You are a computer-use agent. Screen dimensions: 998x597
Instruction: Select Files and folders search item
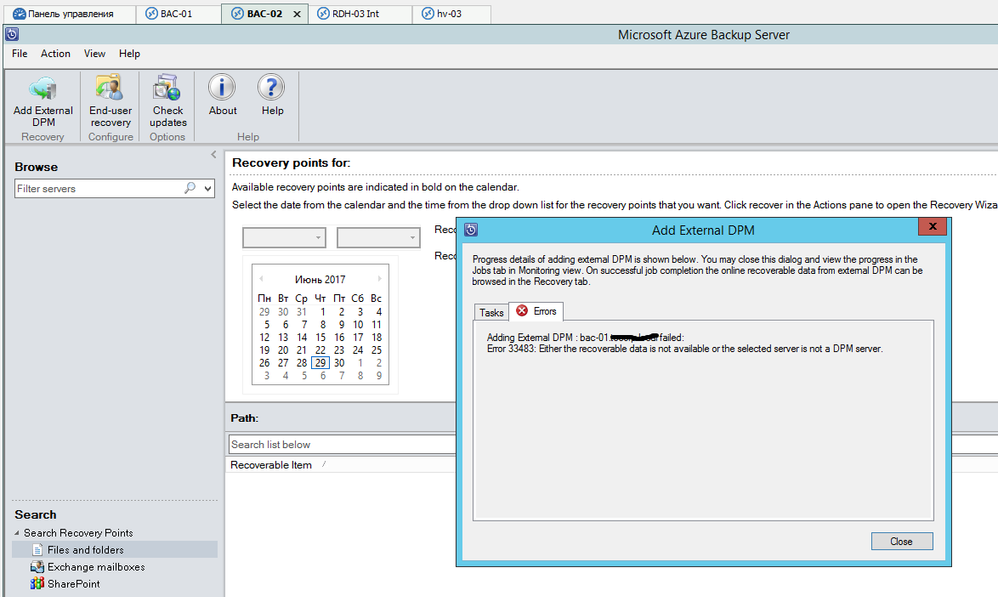115,549
